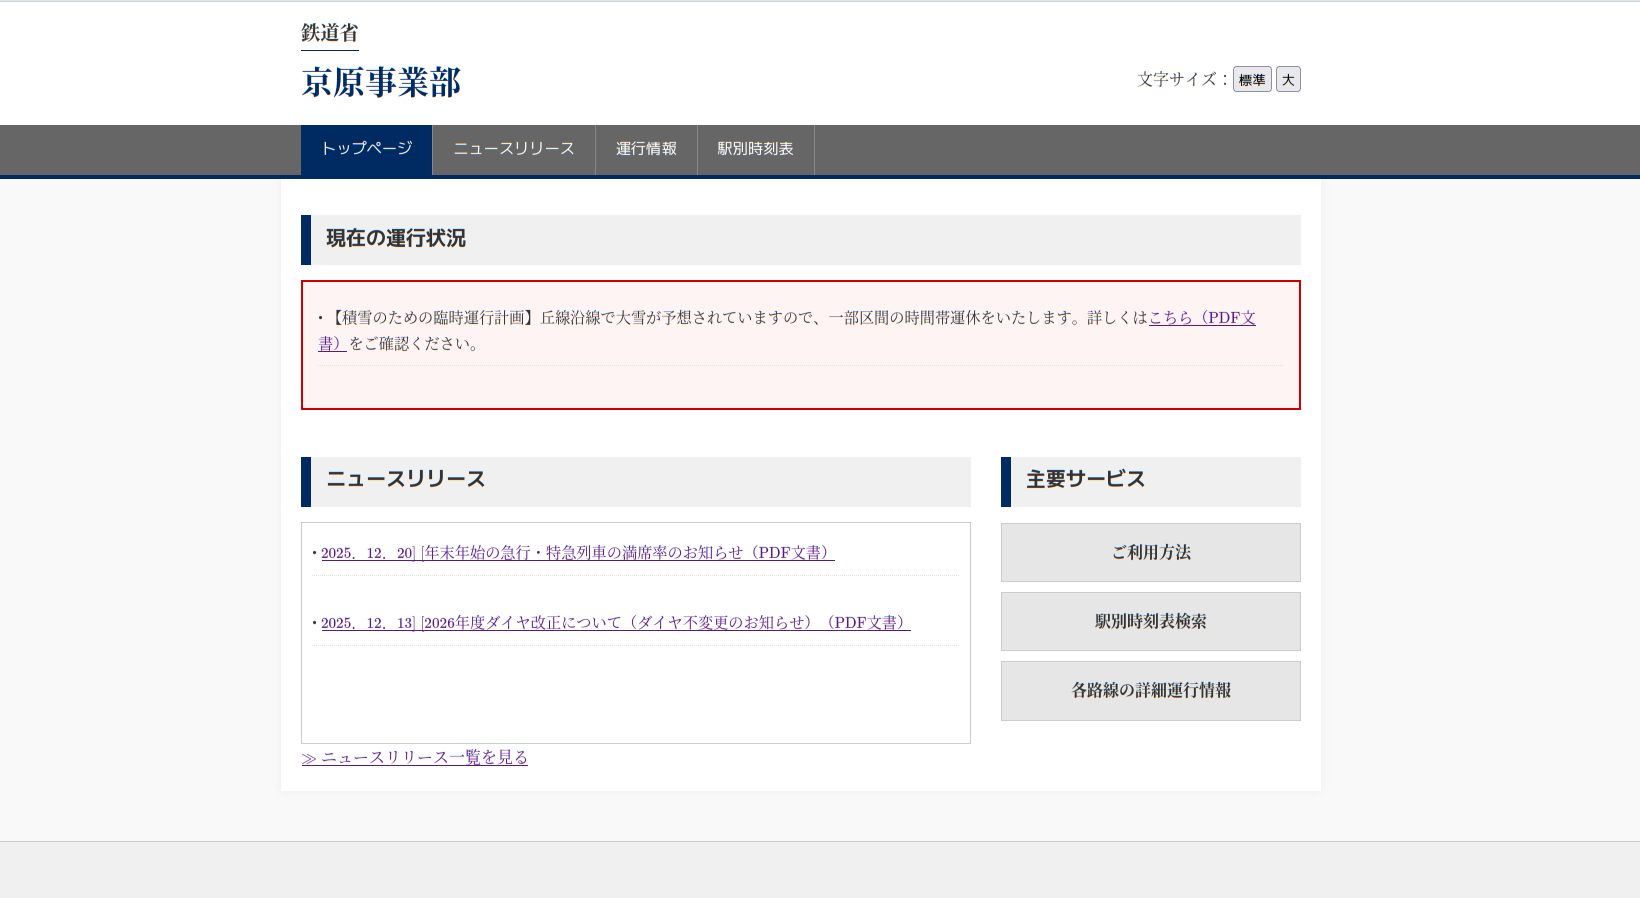Click 各路線の詳細運行情報 button
Image resolution: width=1640 pixels, height=898 pixels.
1150,690
